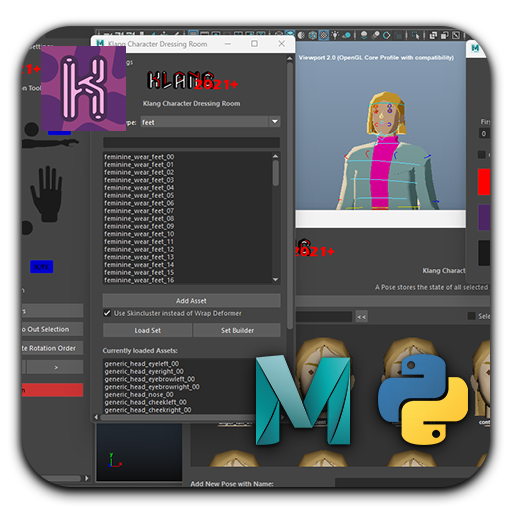
Task: Uncheck Use Skincluster instead of Wrap Deformer
Action: (107, 313)
